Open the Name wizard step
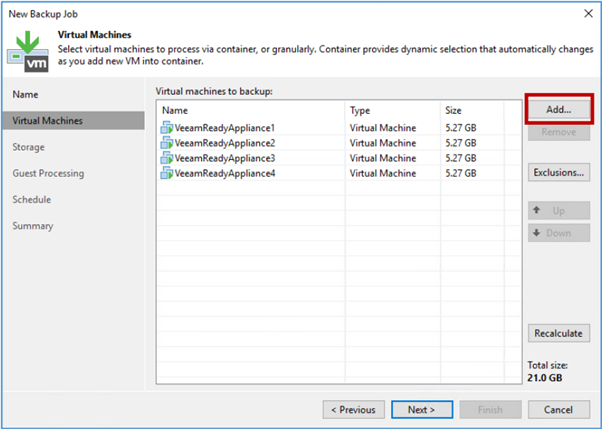 point(25,94)
